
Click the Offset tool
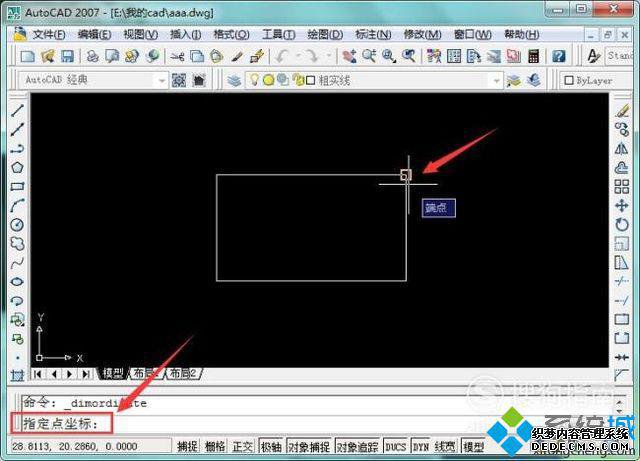622,167
